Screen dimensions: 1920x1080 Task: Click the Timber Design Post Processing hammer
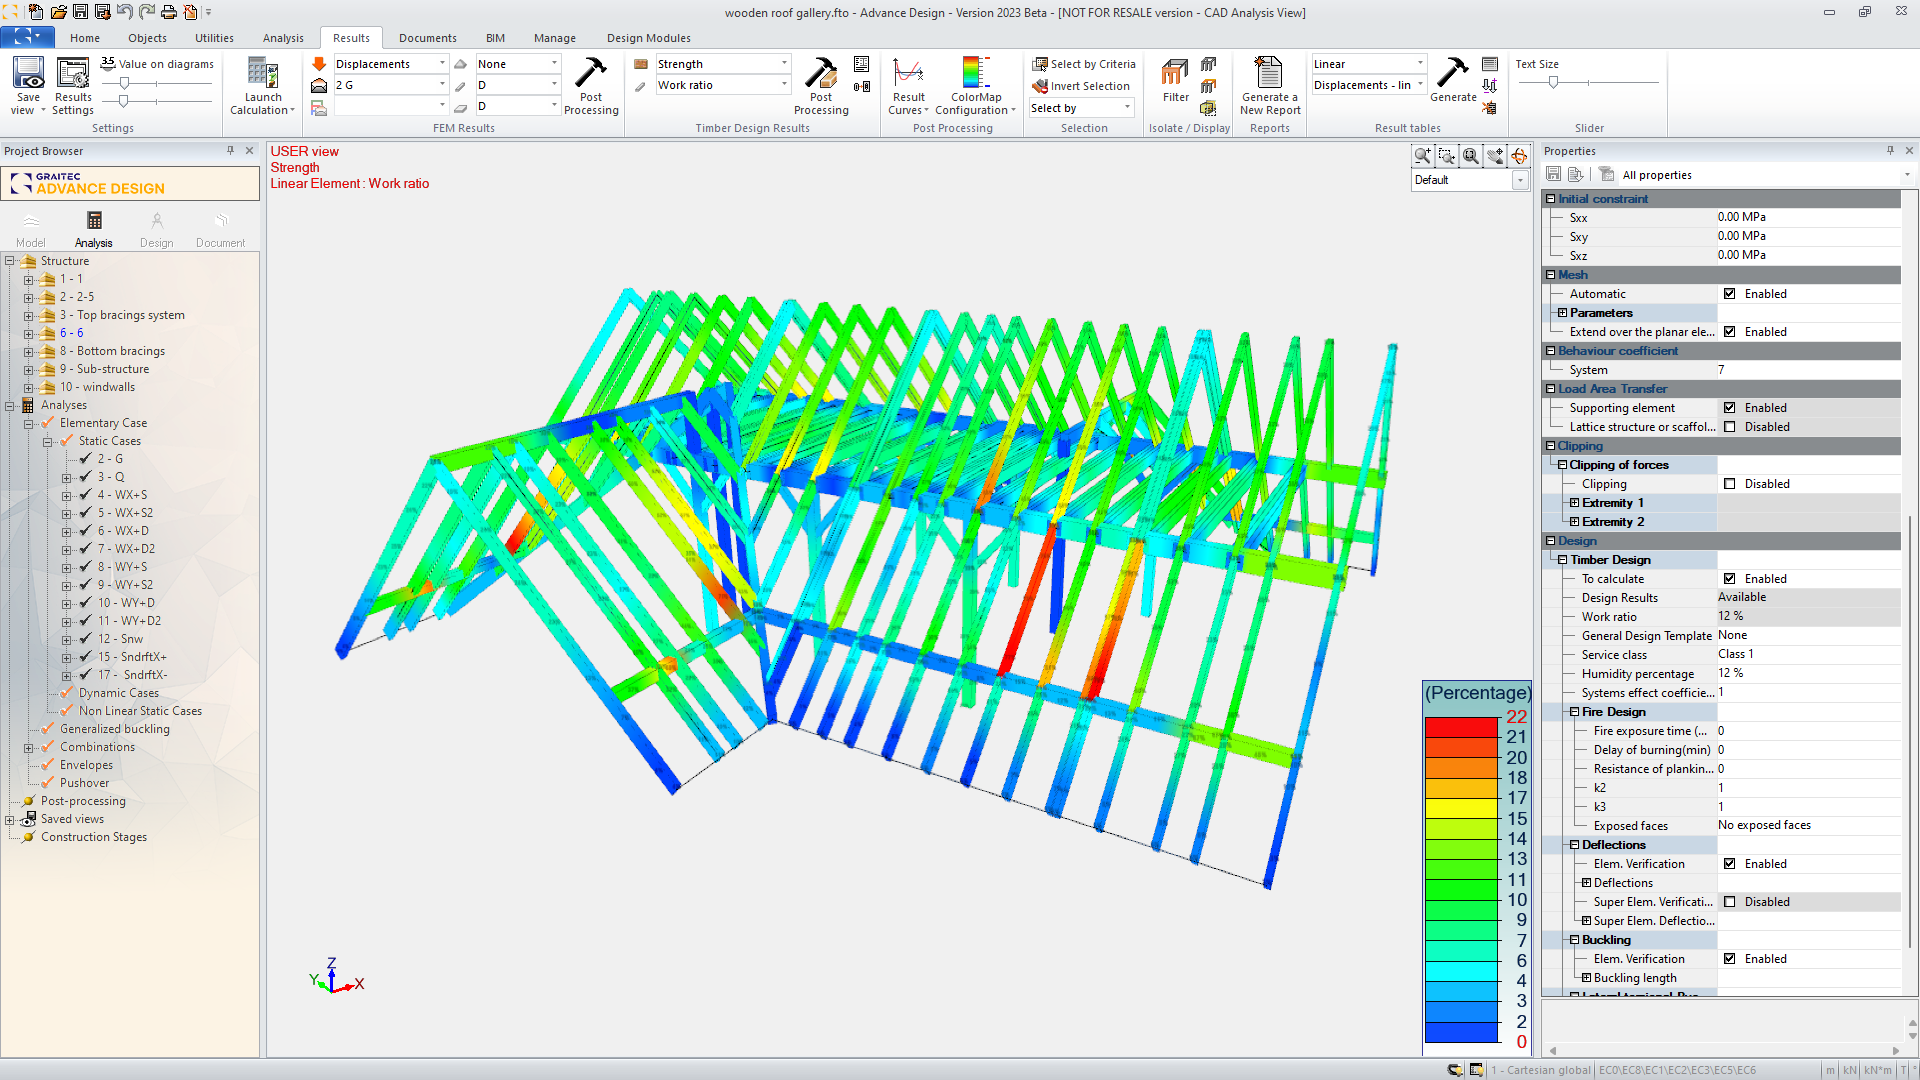click(x=821, y=74)
